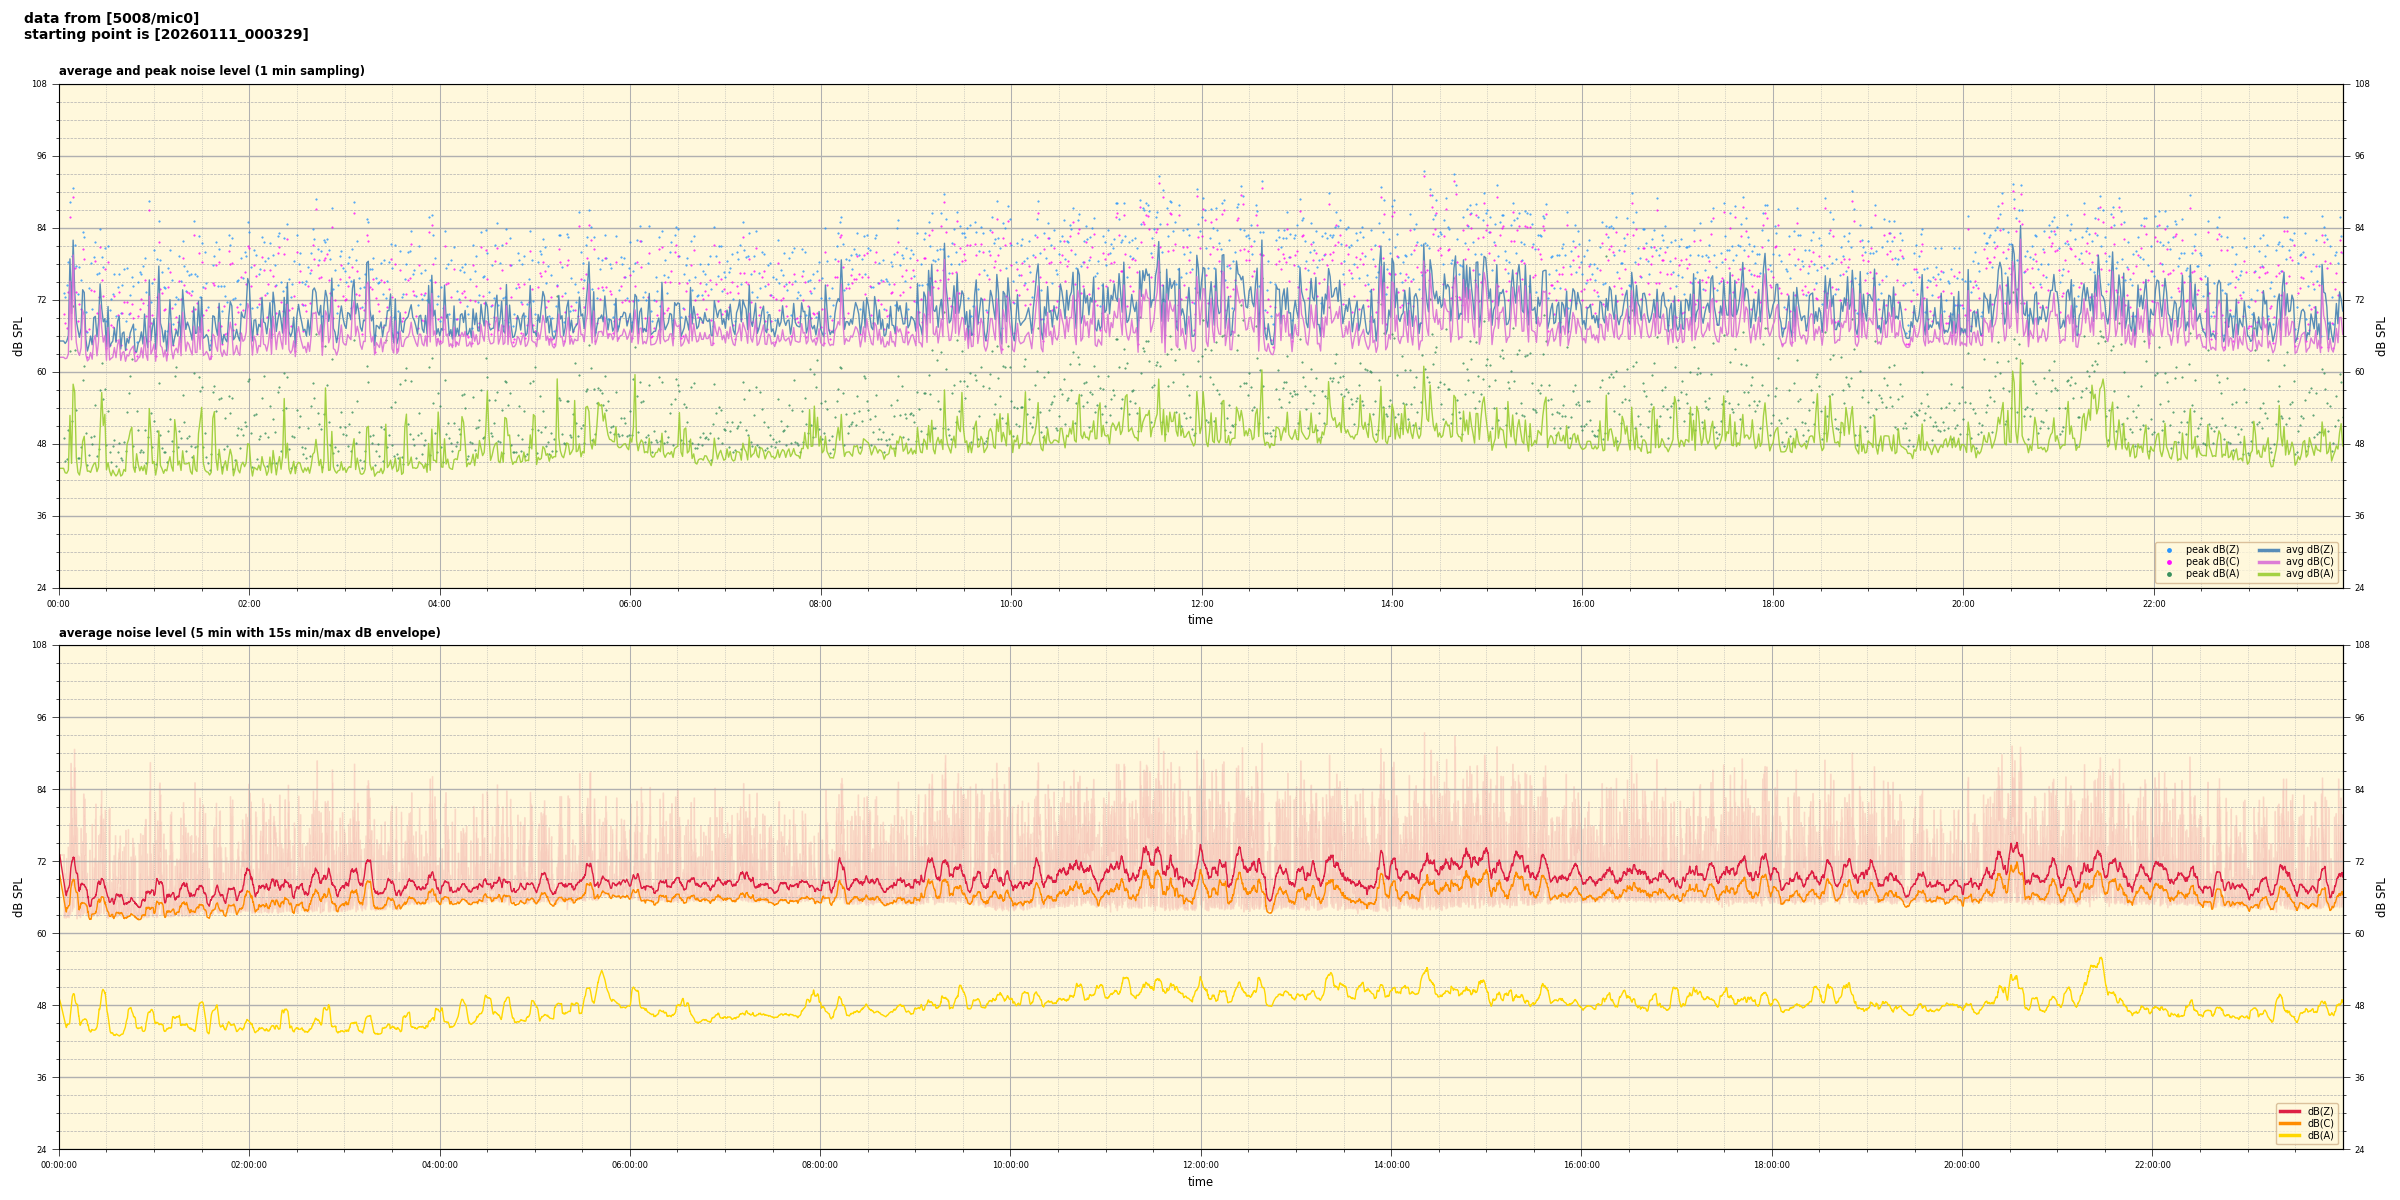Click the 22:00 tick label on top chart
This screenshot has height=1200, width=2400.
pos(2153,604)
